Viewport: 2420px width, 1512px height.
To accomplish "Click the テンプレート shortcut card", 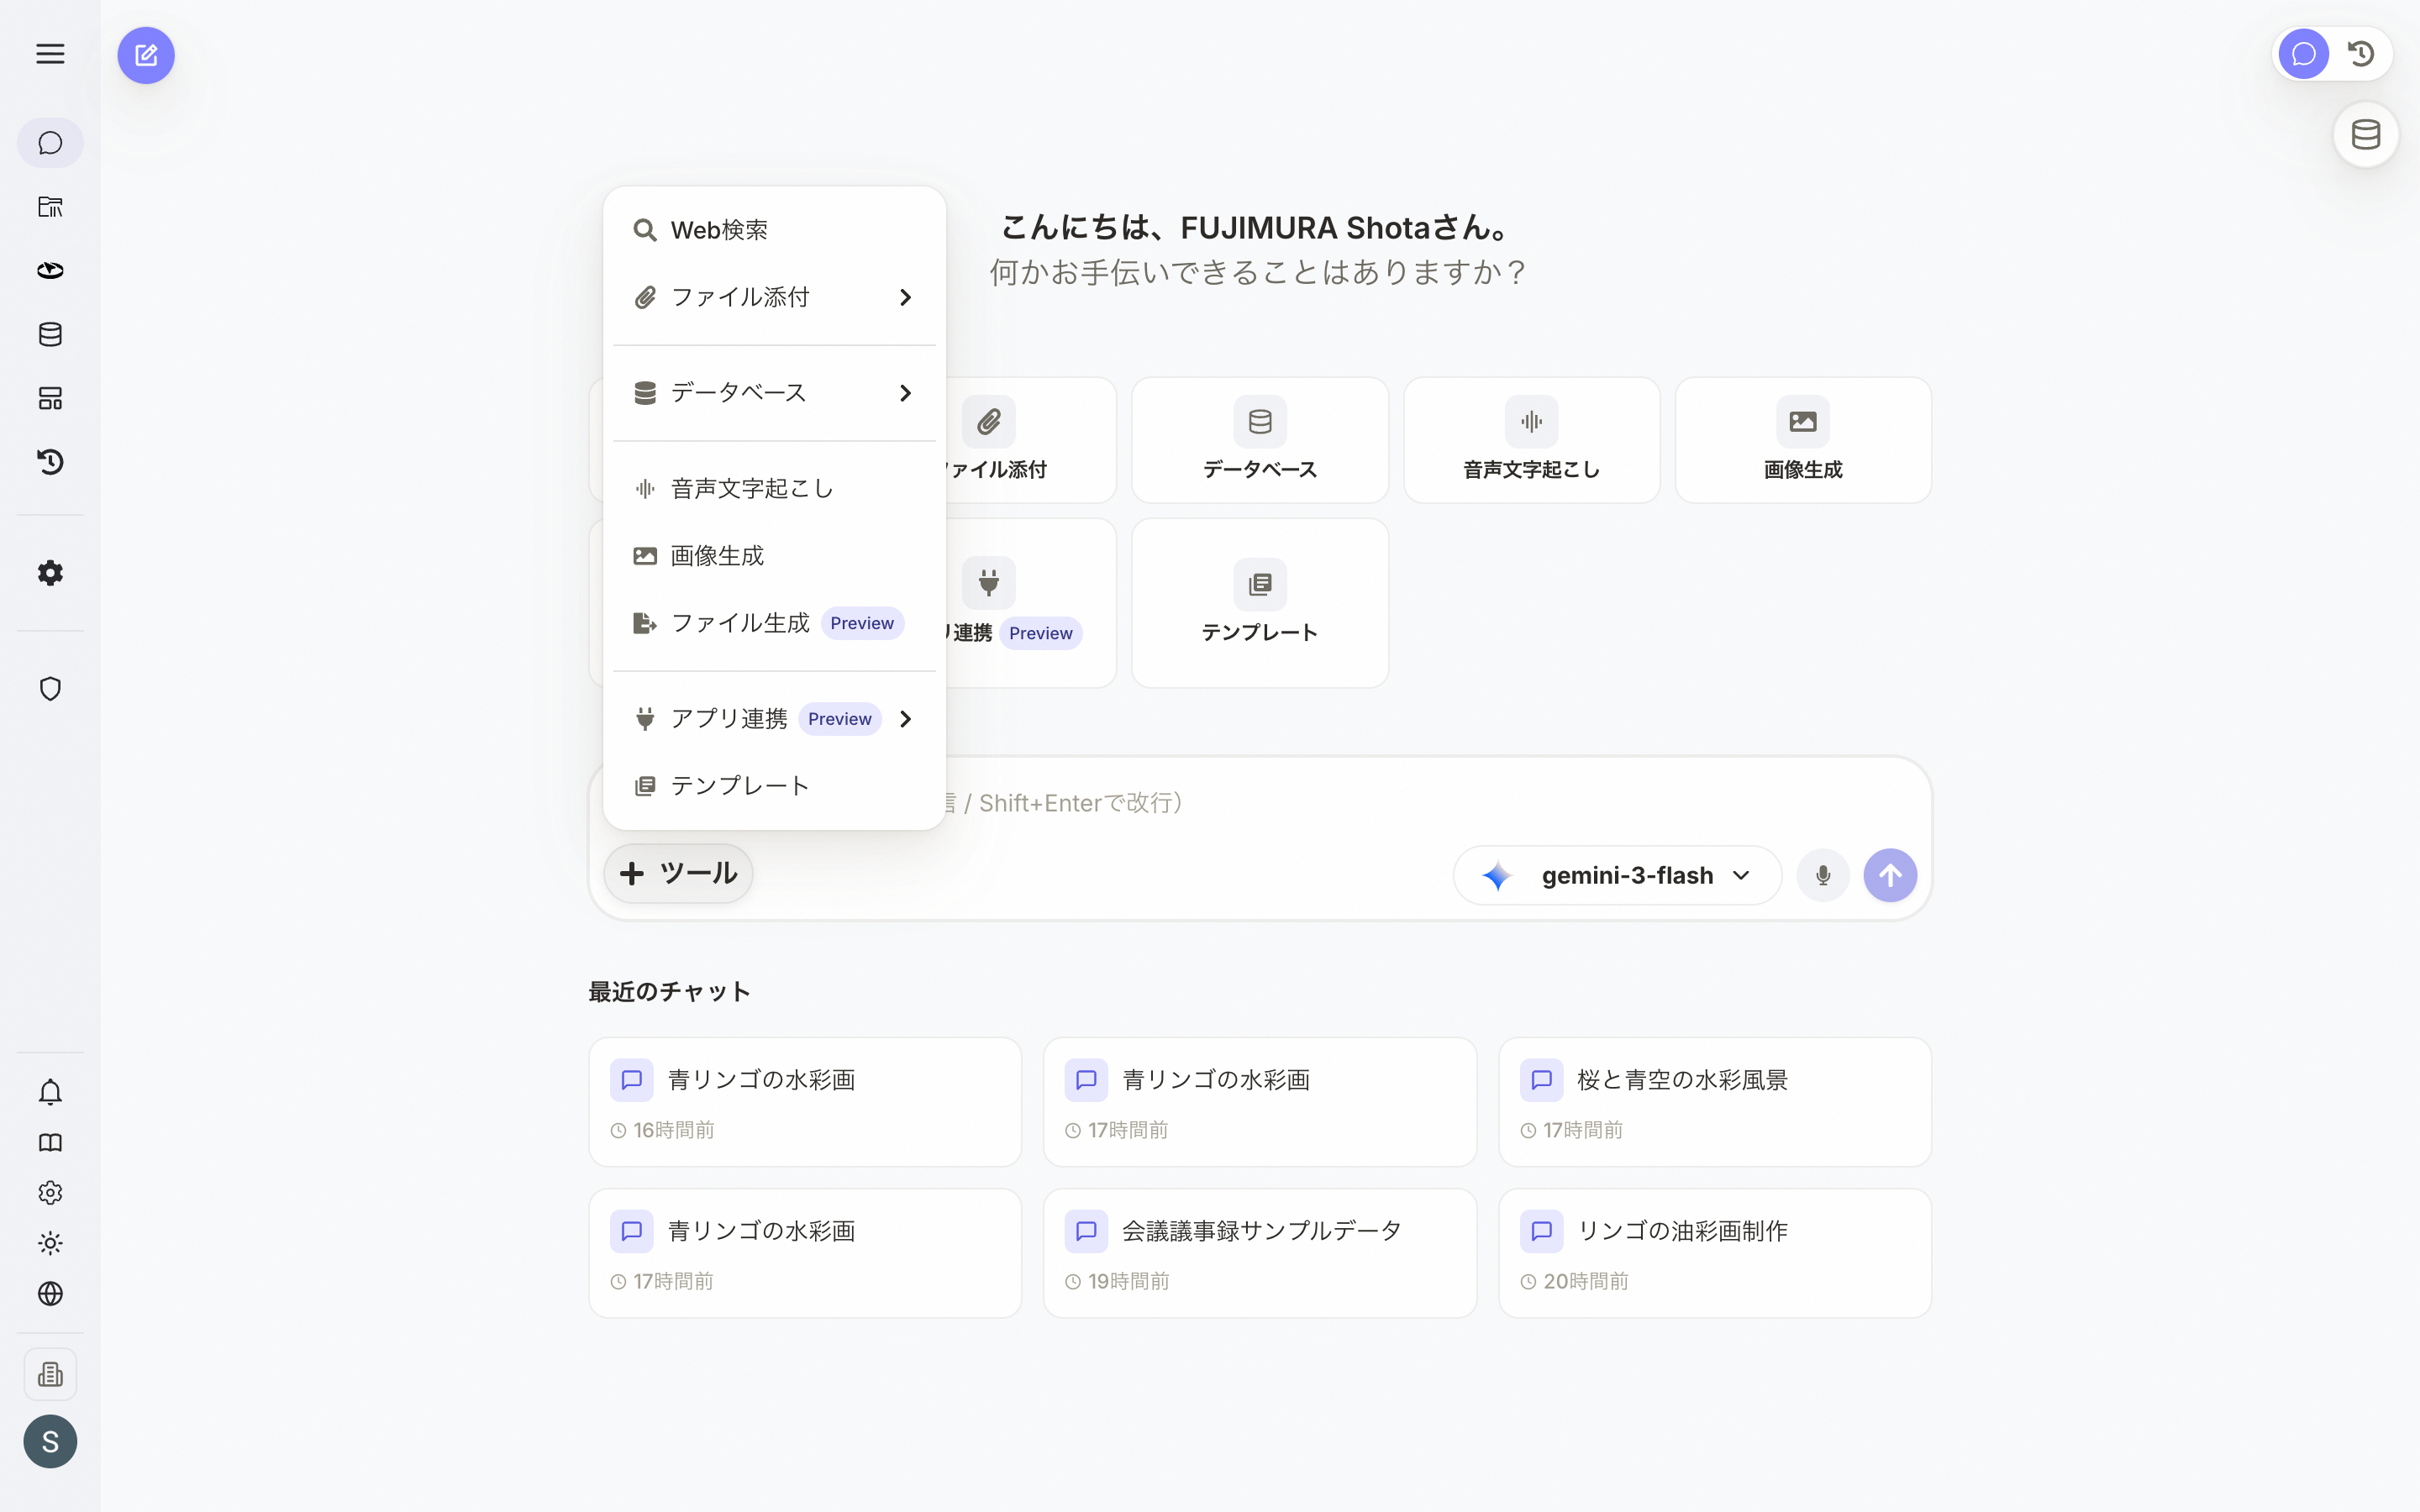I will (1260, 603).
